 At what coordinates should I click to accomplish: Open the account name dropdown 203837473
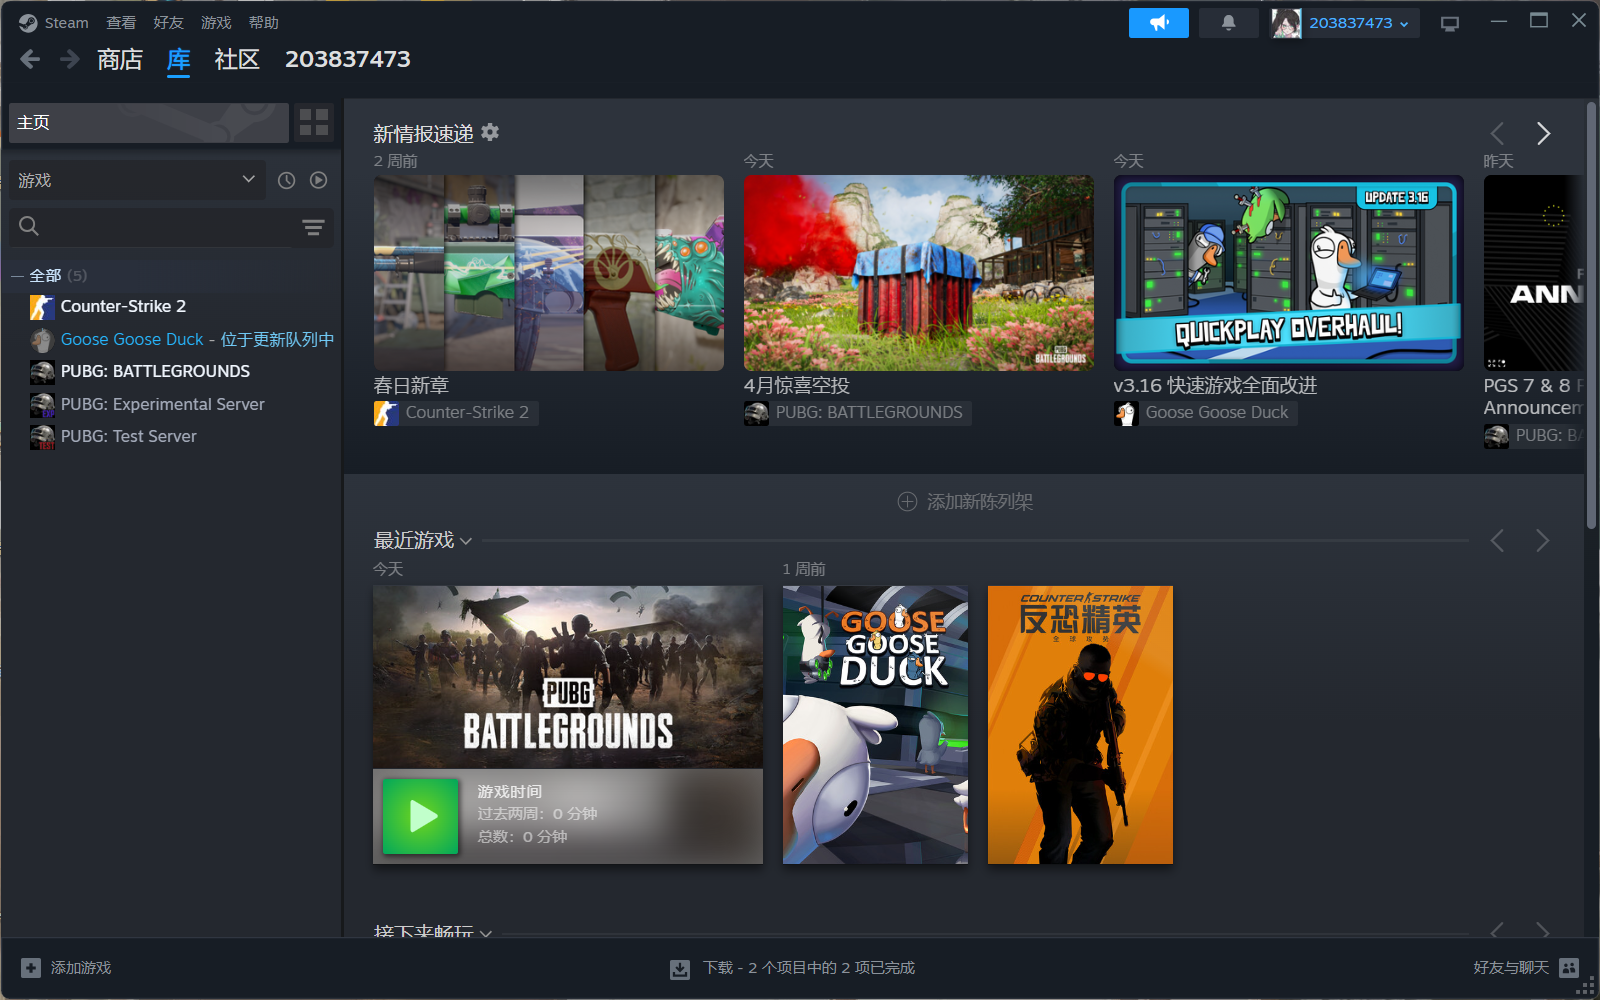pos(1359,23)
